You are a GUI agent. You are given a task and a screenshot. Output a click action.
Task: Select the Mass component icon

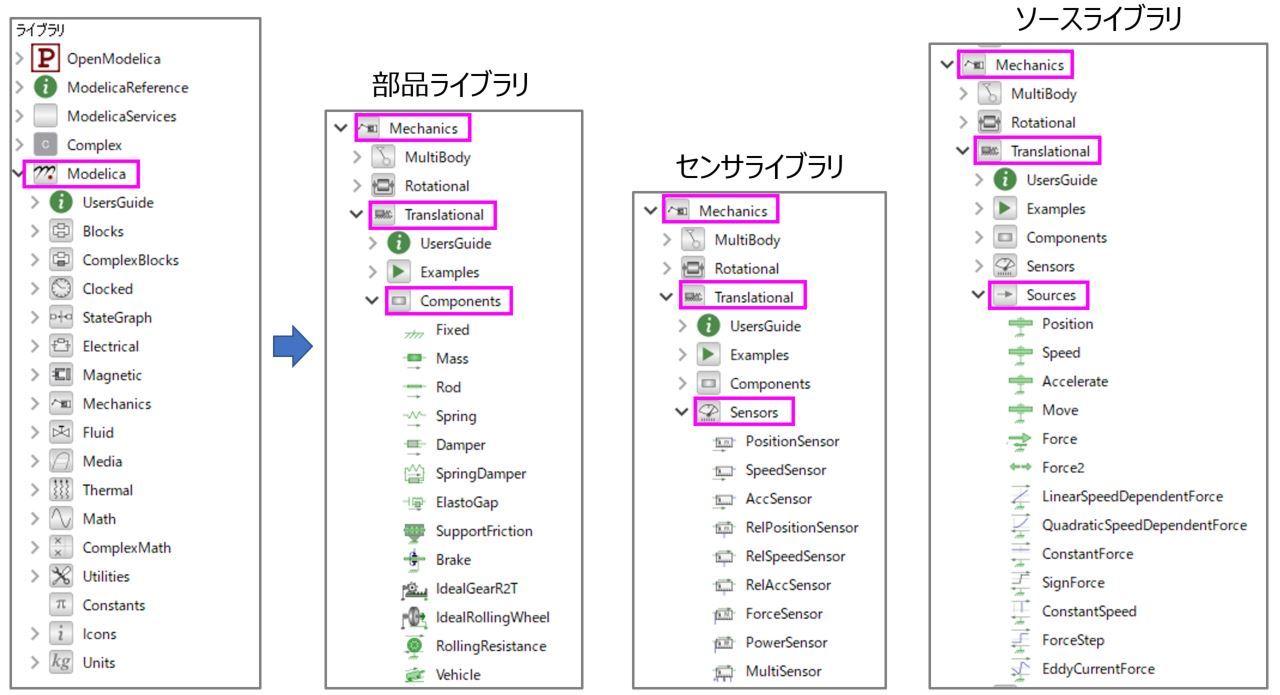pos(412,357)
